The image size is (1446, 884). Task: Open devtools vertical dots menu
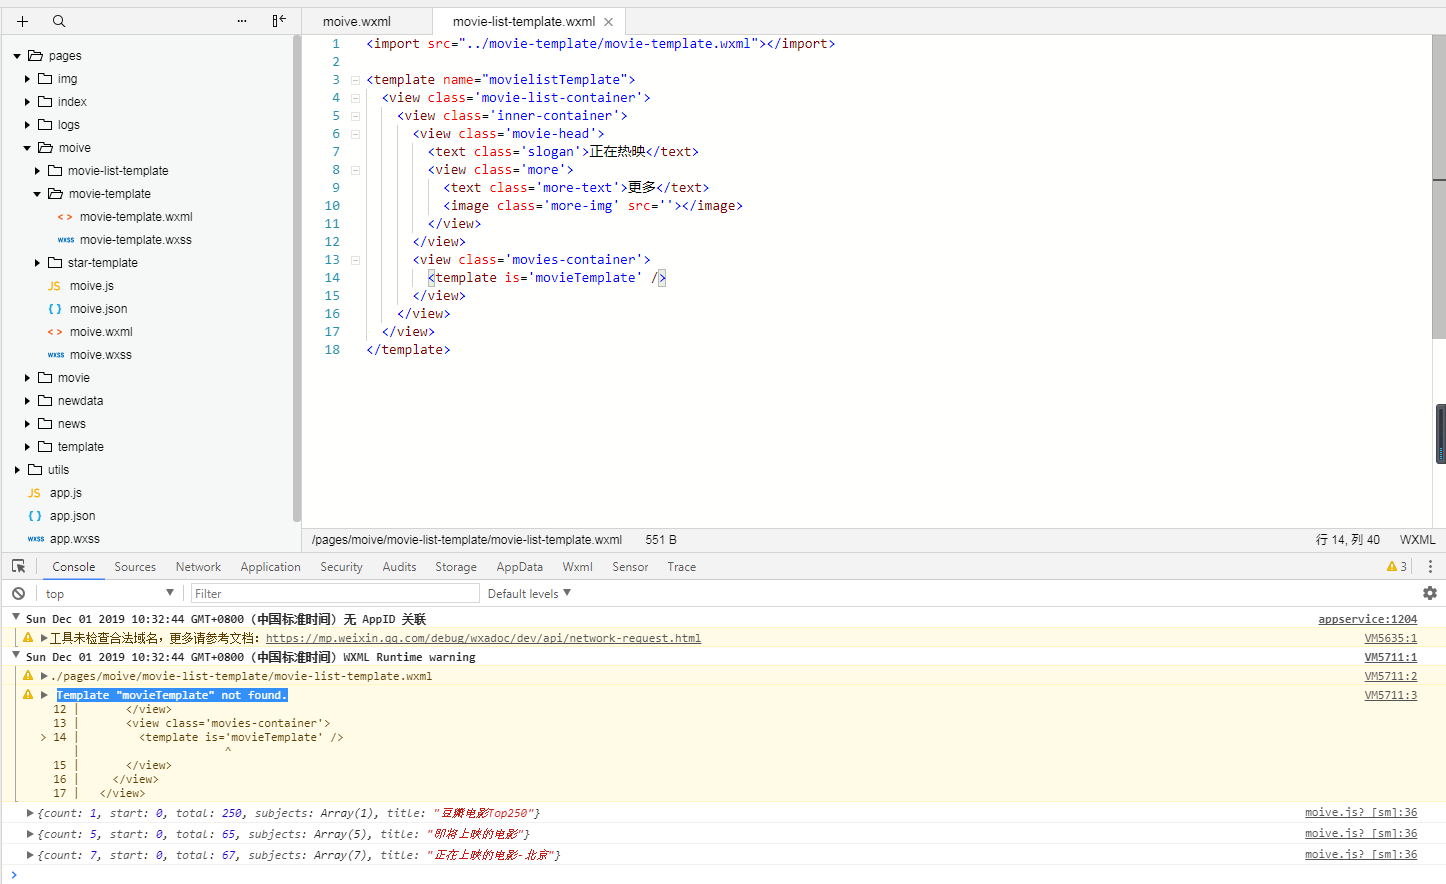pos(1430,566)
